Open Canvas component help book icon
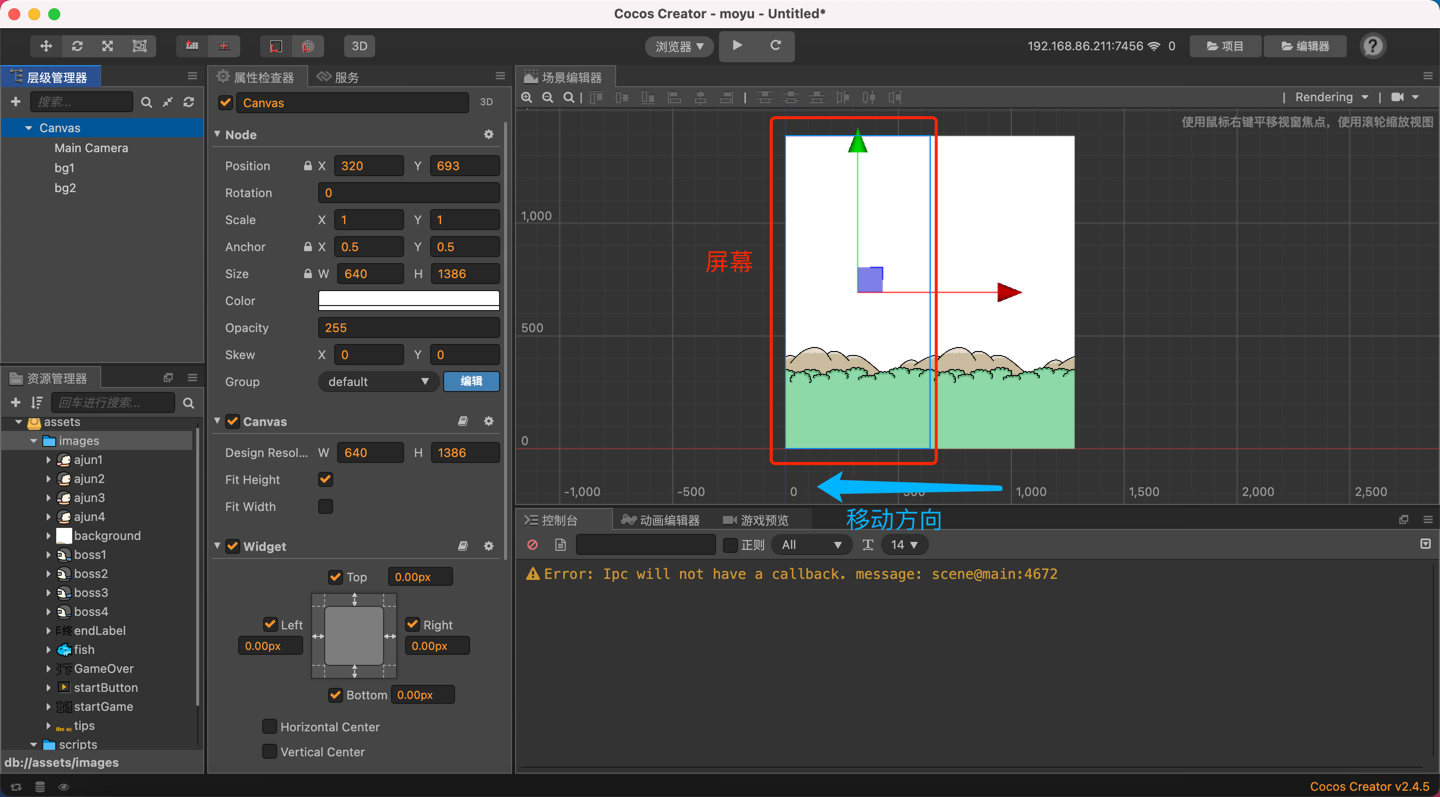This screenshot has height=797, width=1440. [463, 421]
